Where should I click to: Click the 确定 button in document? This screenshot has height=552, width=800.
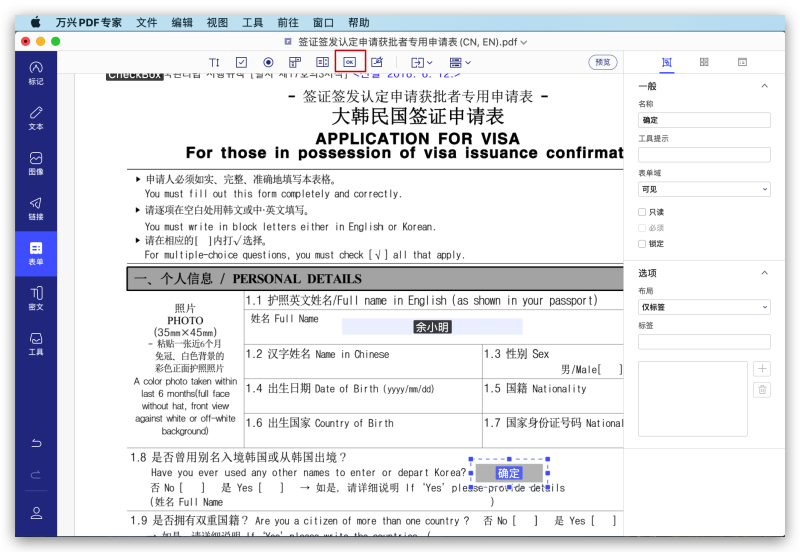point(508,473)
